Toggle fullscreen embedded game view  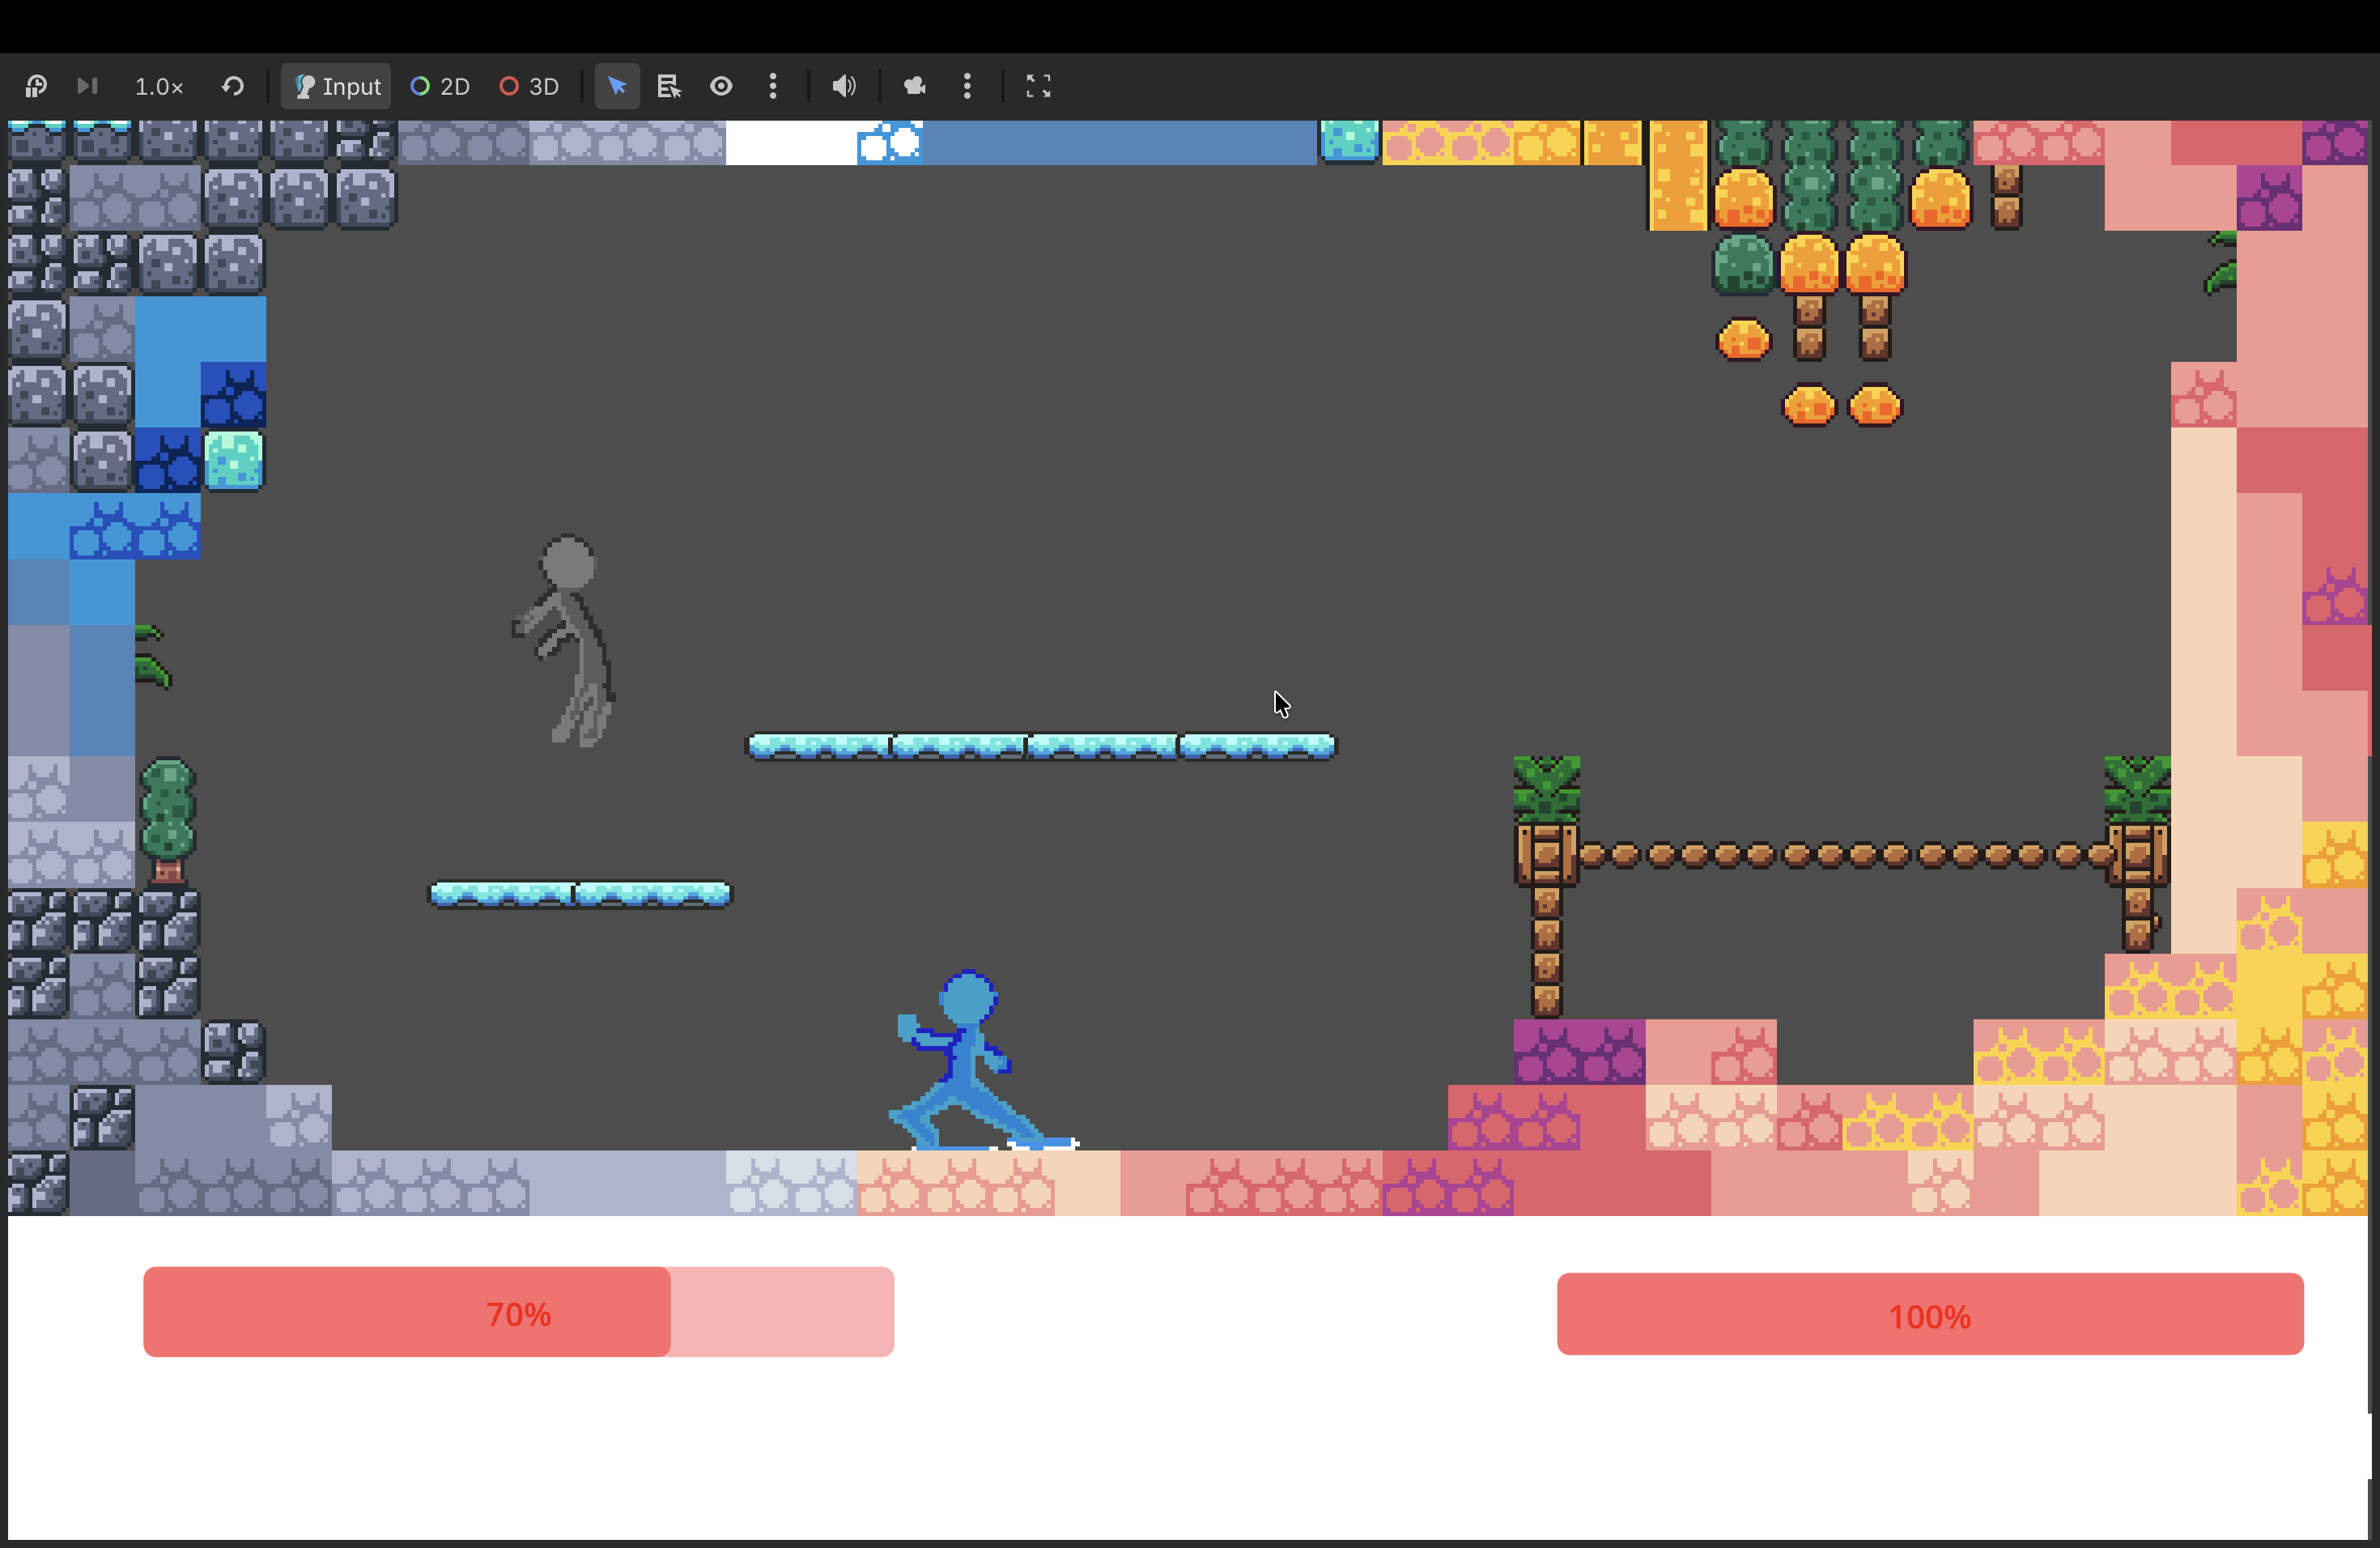tap(1038, 87)
